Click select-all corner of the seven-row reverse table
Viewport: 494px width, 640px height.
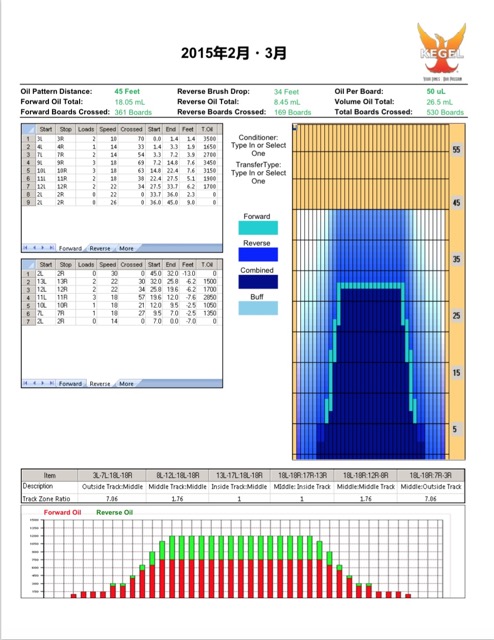pos(29,264)
